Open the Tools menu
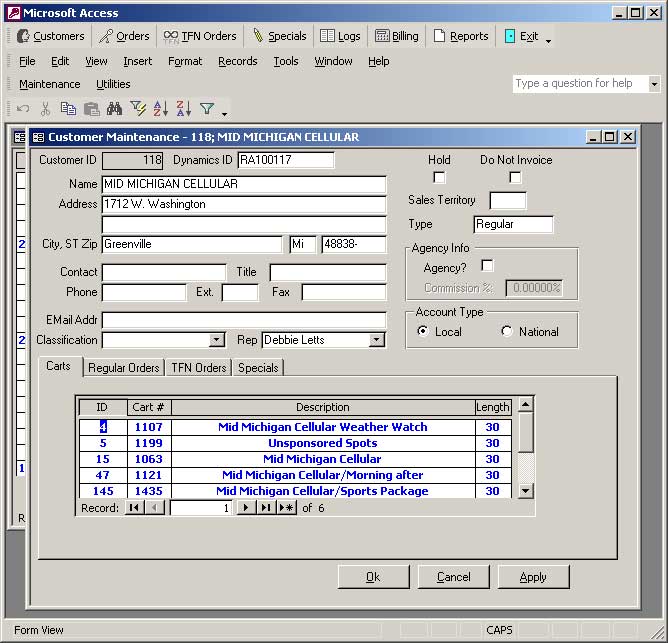The width and height of the screenshot is (668, 643). pyautogui.click(x=286, y=61)
